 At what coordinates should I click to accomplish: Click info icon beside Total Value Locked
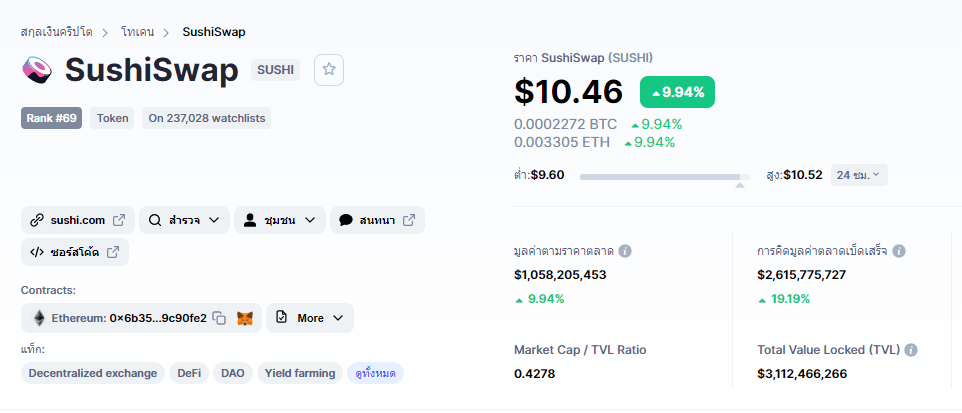coord(911,350)
